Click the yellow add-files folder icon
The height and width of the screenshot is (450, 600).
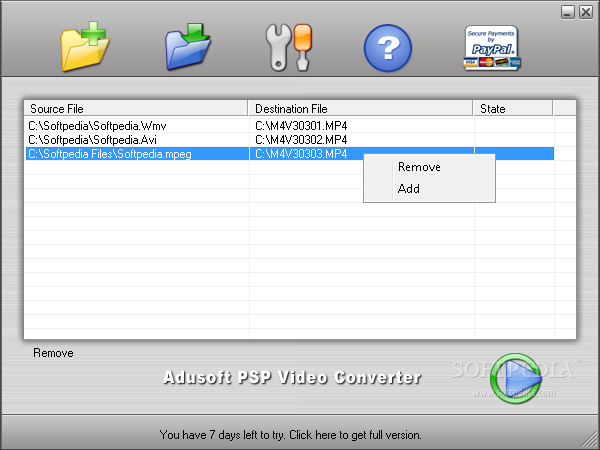85,47
